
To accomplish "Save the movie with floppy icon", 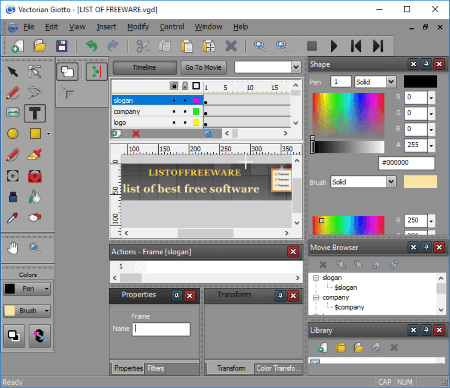I will coord(61,46).
